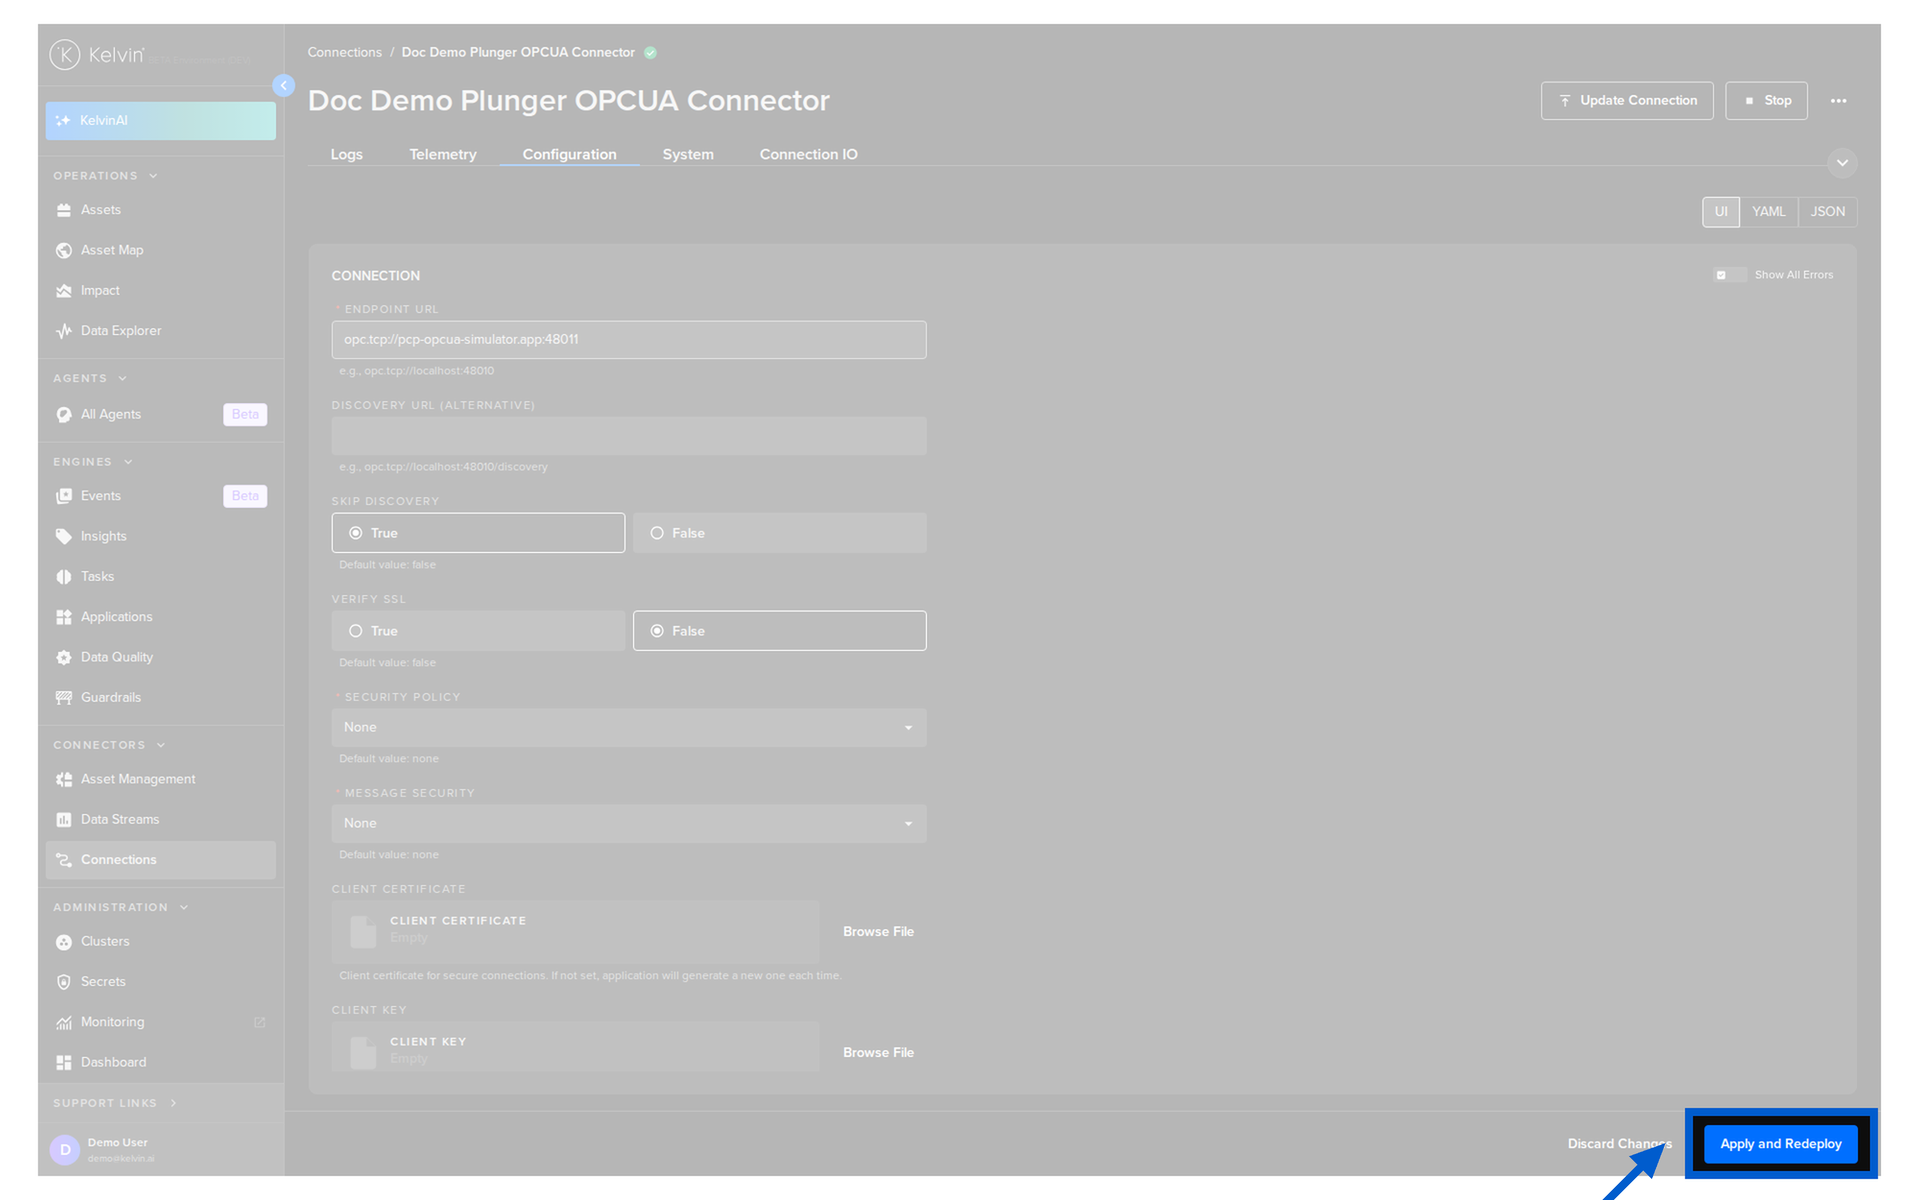Open the Message Security dropdown
Viewport: 1920px width, 1200px height.
click(629, 824)
